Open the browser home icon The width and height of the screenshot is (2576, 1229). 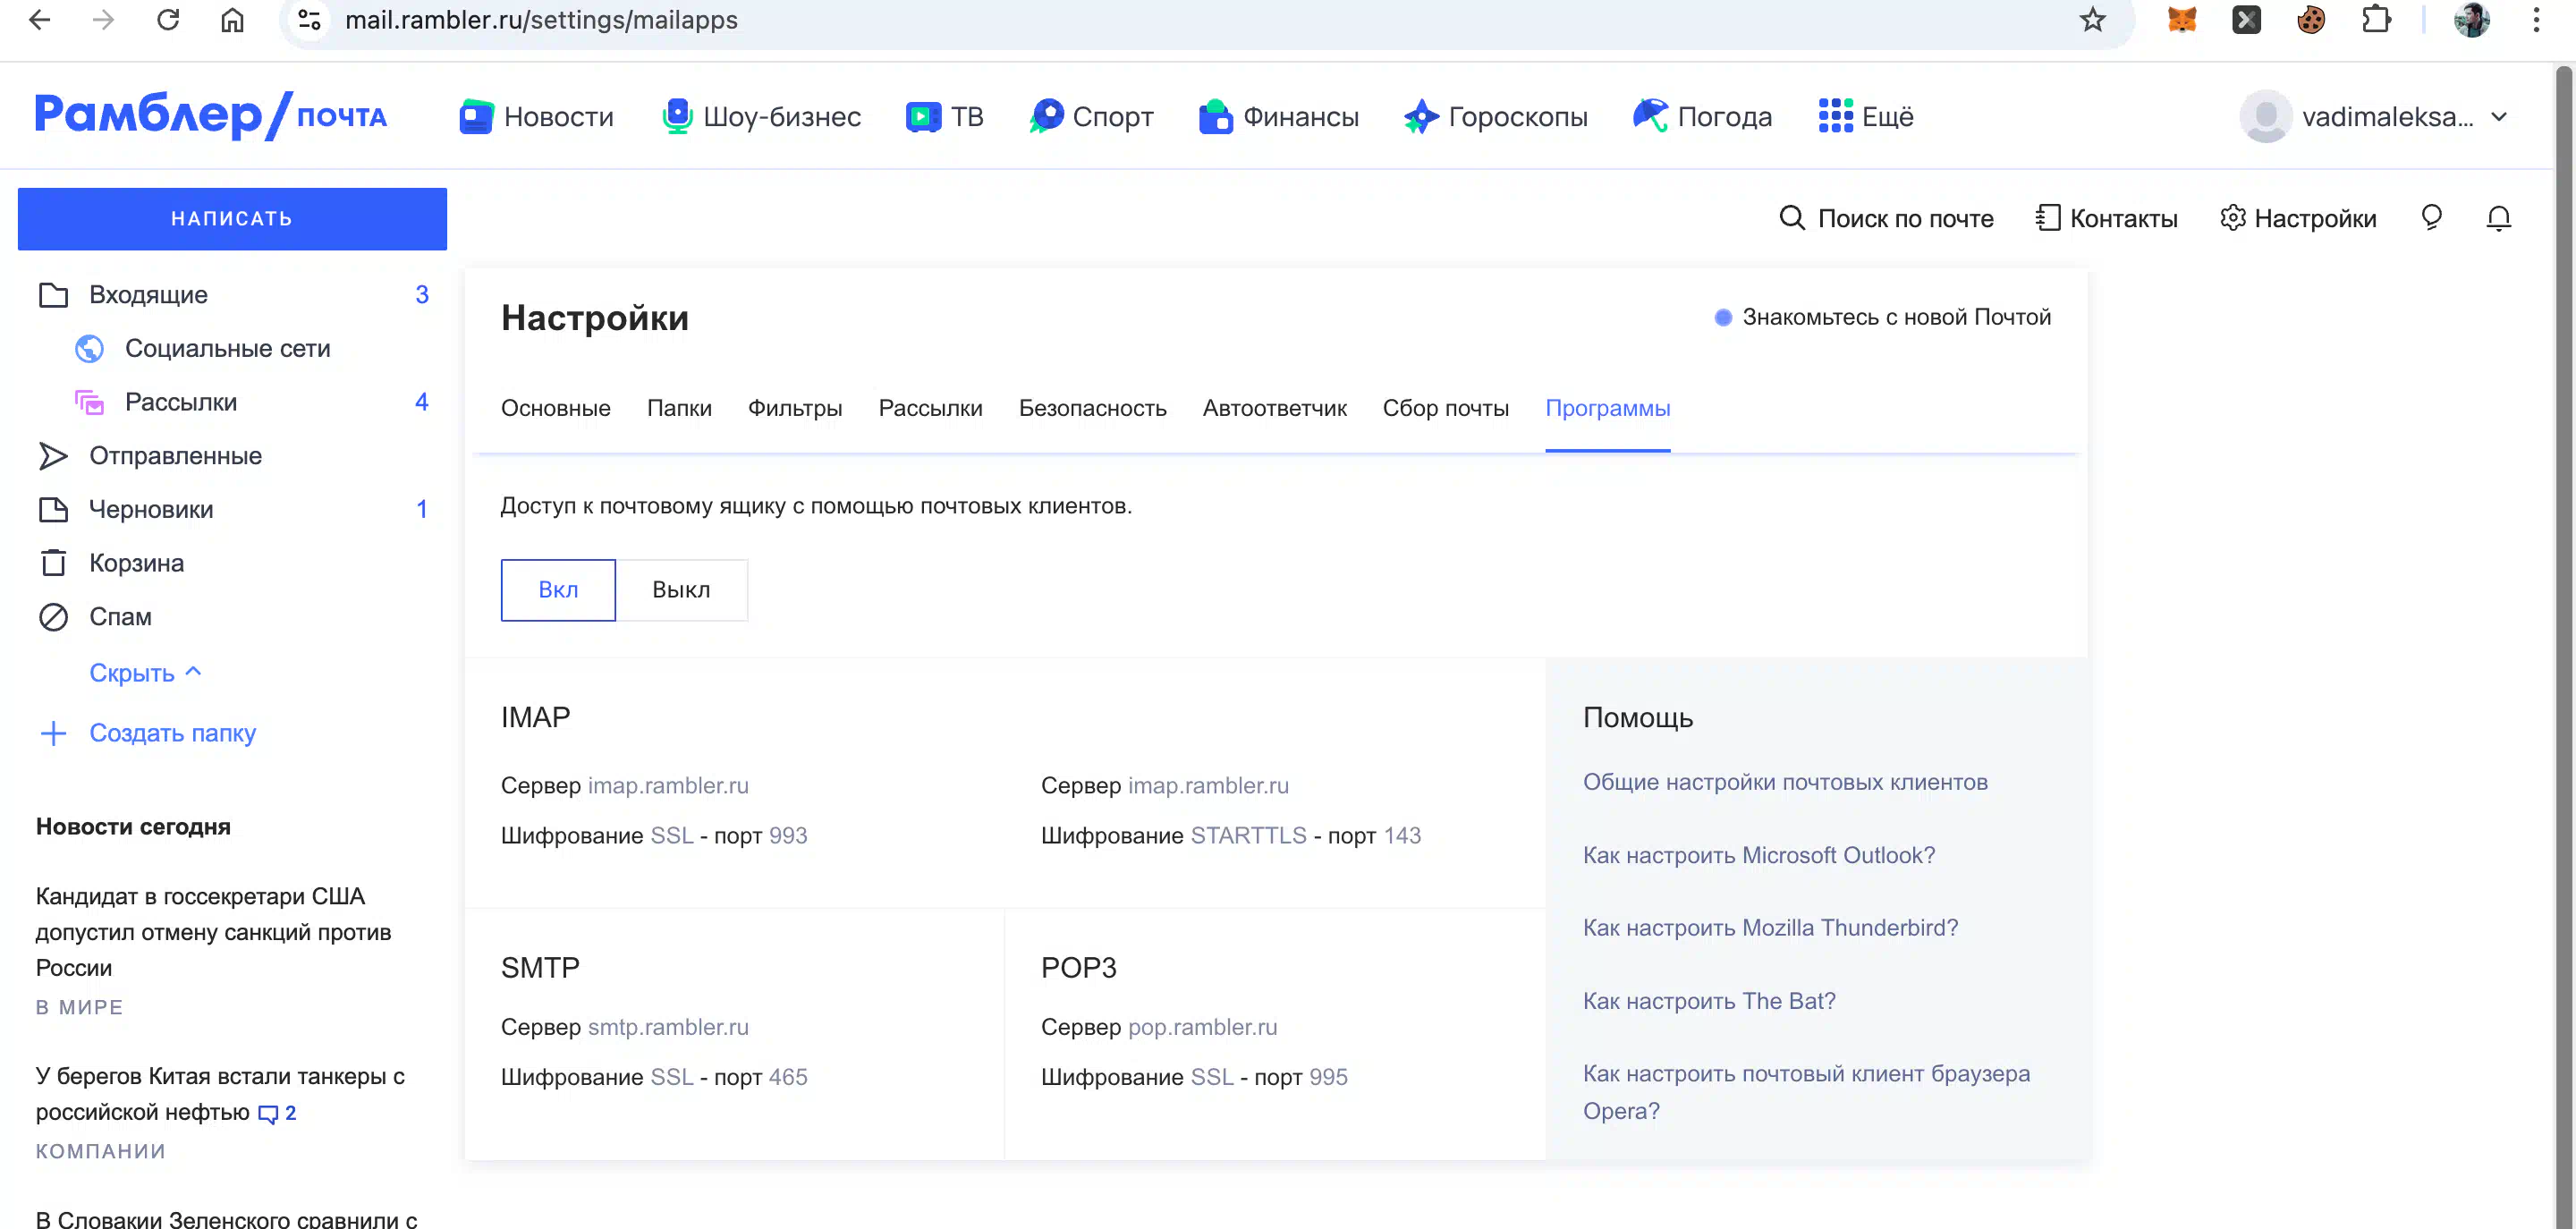232,20
